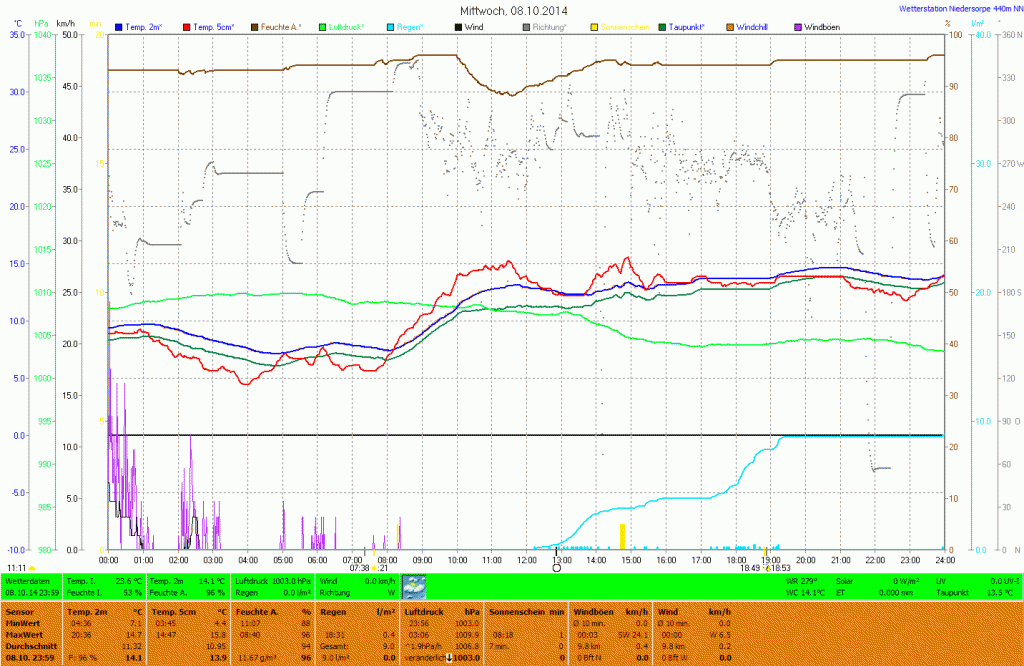Click the falling pressure trend arrow
Image resolution: width=1024 pixels, height=666 pixels.
pyautogui.click(x=450, y=657)
